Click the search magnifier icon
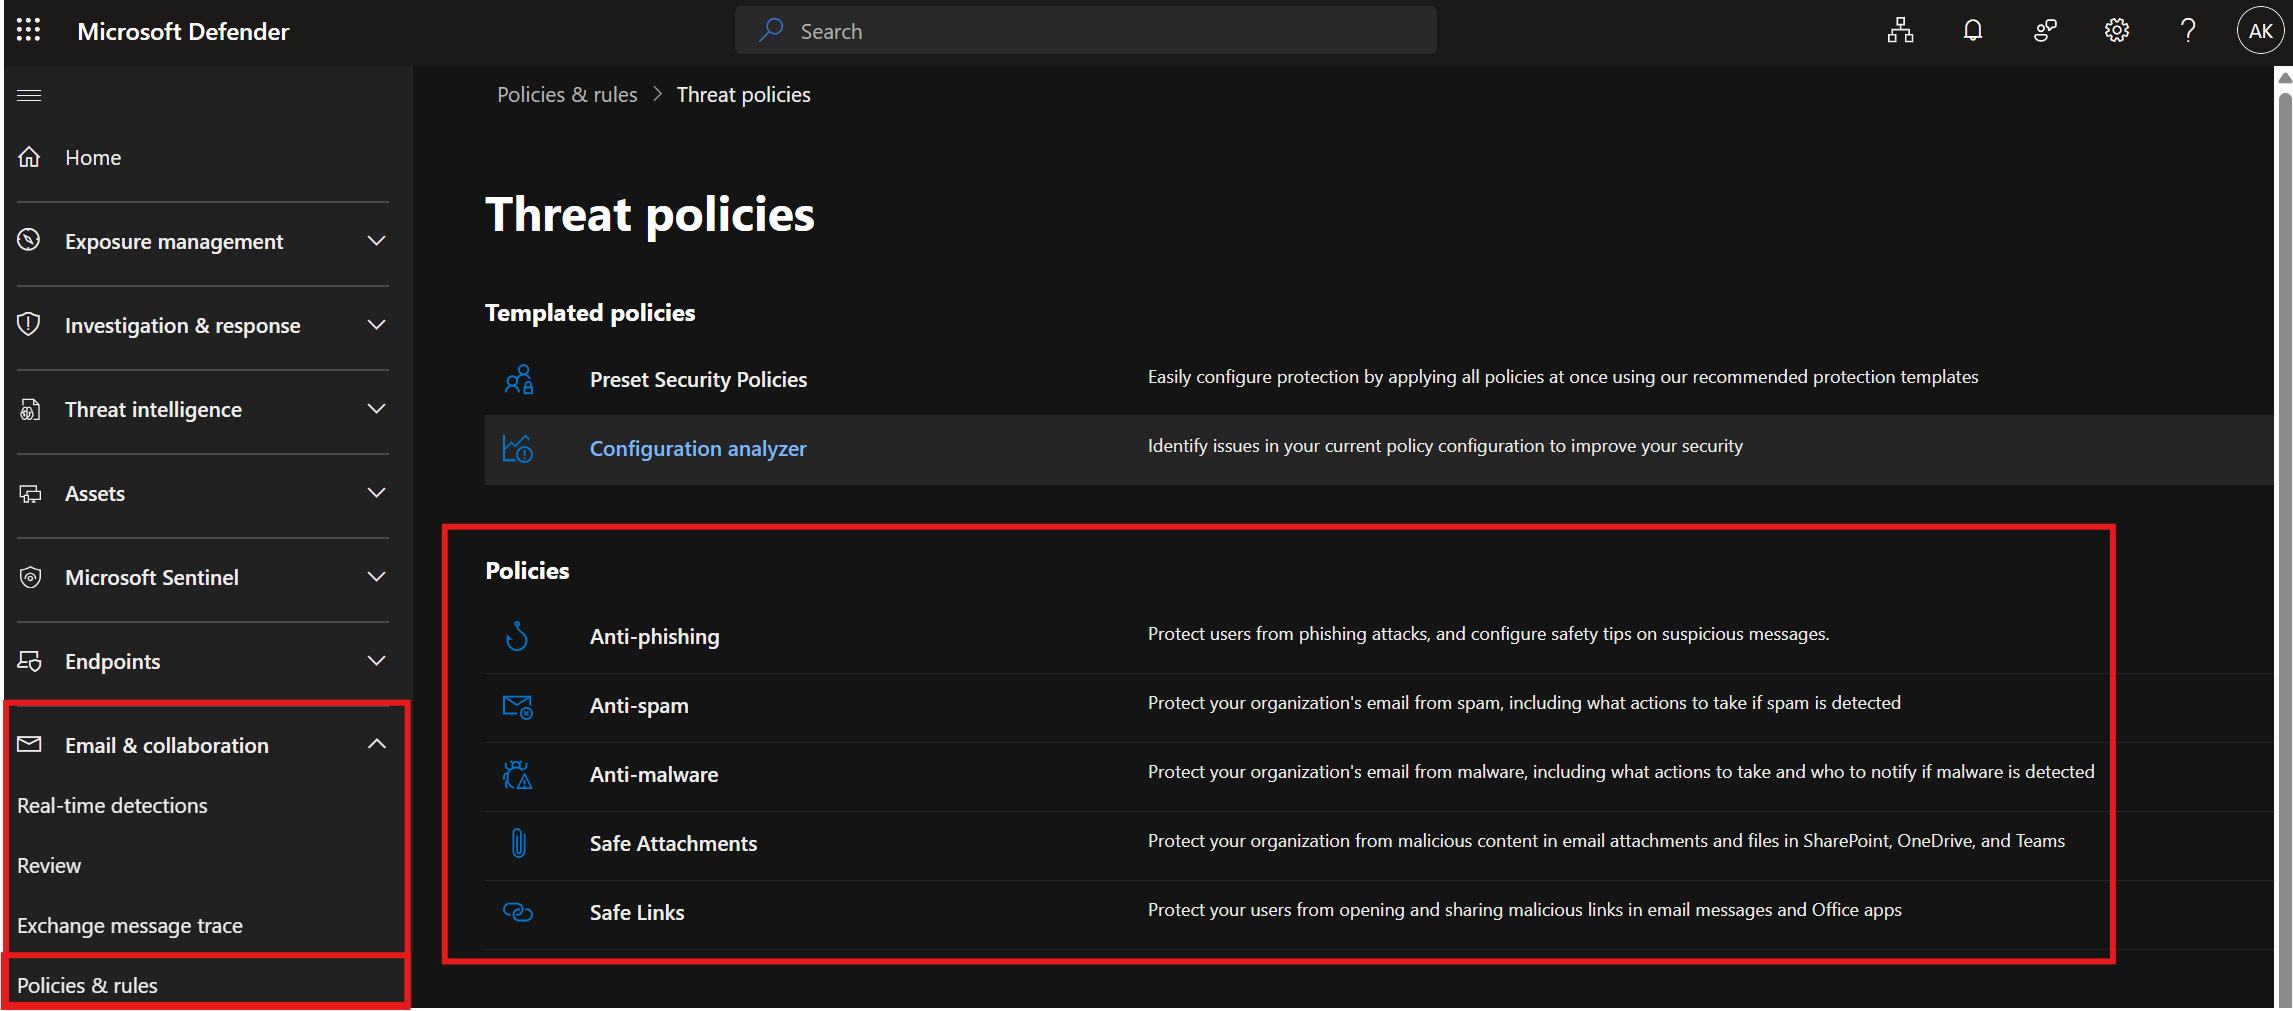This screenshot has height=1011, width=2293. [770, 30]
